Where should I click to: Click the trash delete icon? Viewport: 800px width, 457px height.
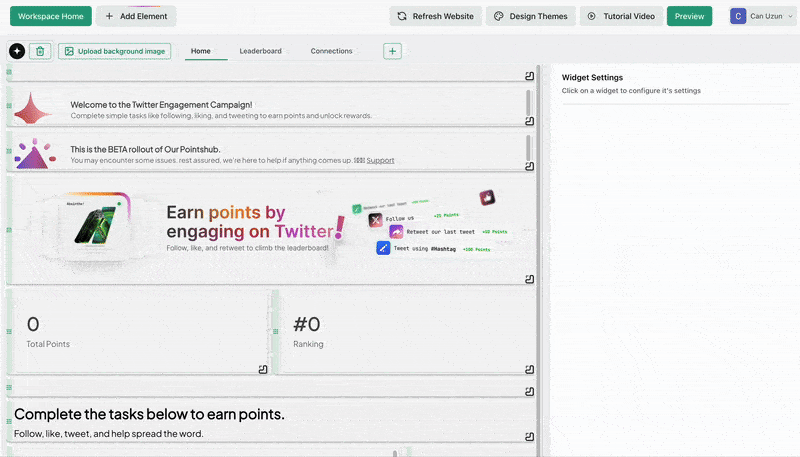pos(40,51)
